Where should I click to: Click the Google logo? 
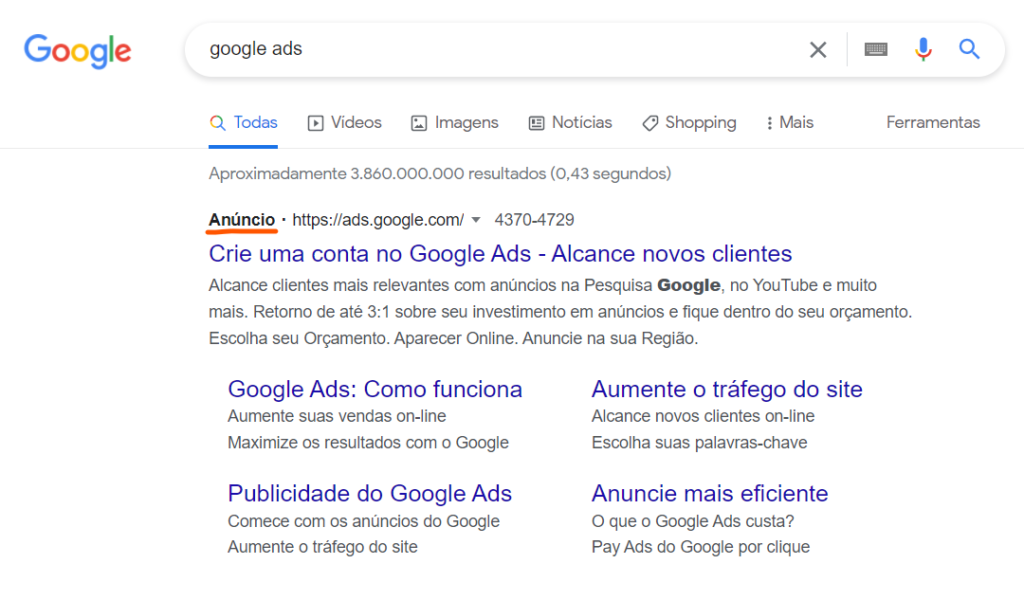[x=78, y=51]
